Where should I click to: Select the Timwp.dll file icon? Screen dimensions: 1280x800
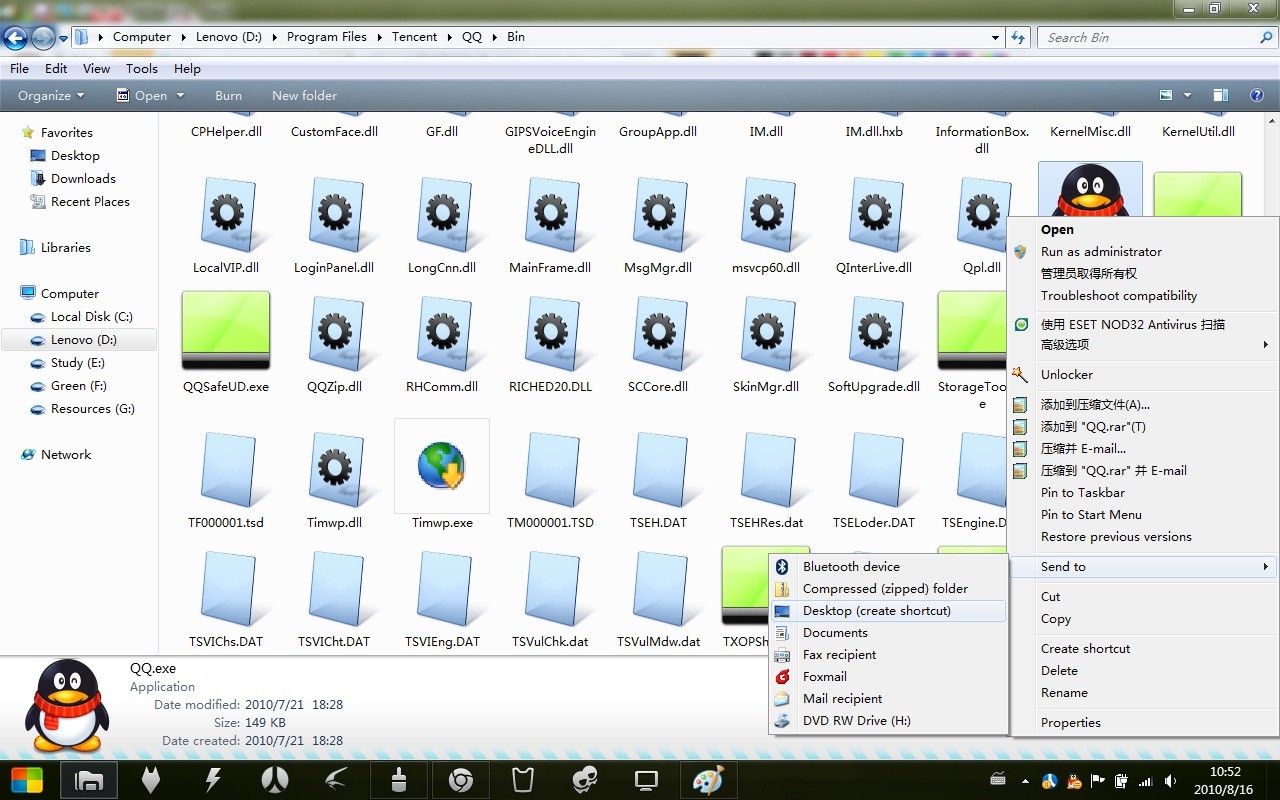click(x=334, y=469)
